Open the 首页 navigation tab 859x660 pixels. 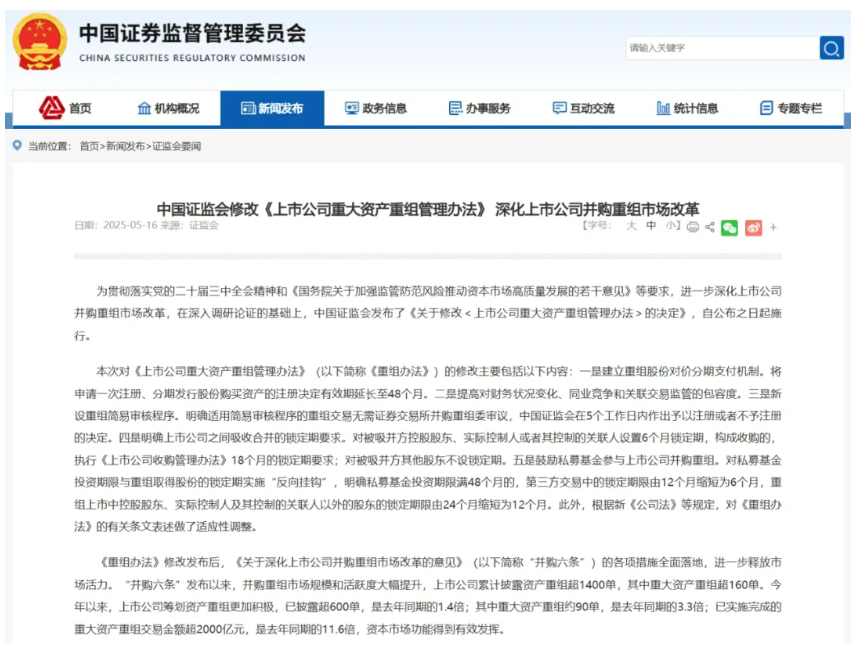point(65,108)
